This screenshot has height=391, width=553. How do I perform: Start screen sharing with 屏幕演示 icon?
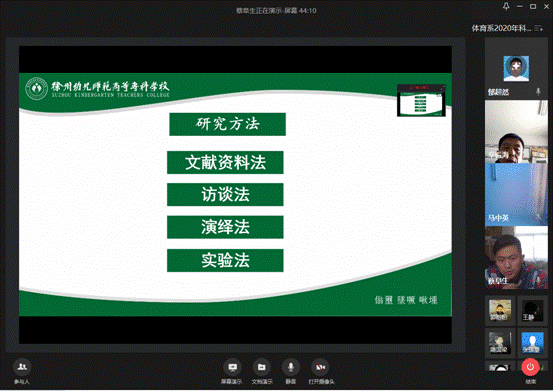pos(232,367)
